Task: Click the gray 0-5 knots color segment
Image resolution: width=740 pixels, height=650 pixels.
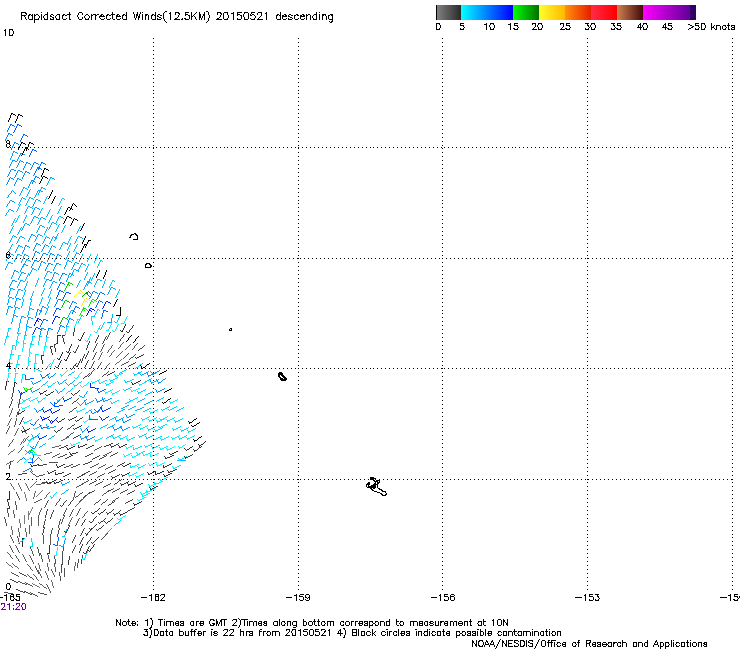Action: [448, 12]
